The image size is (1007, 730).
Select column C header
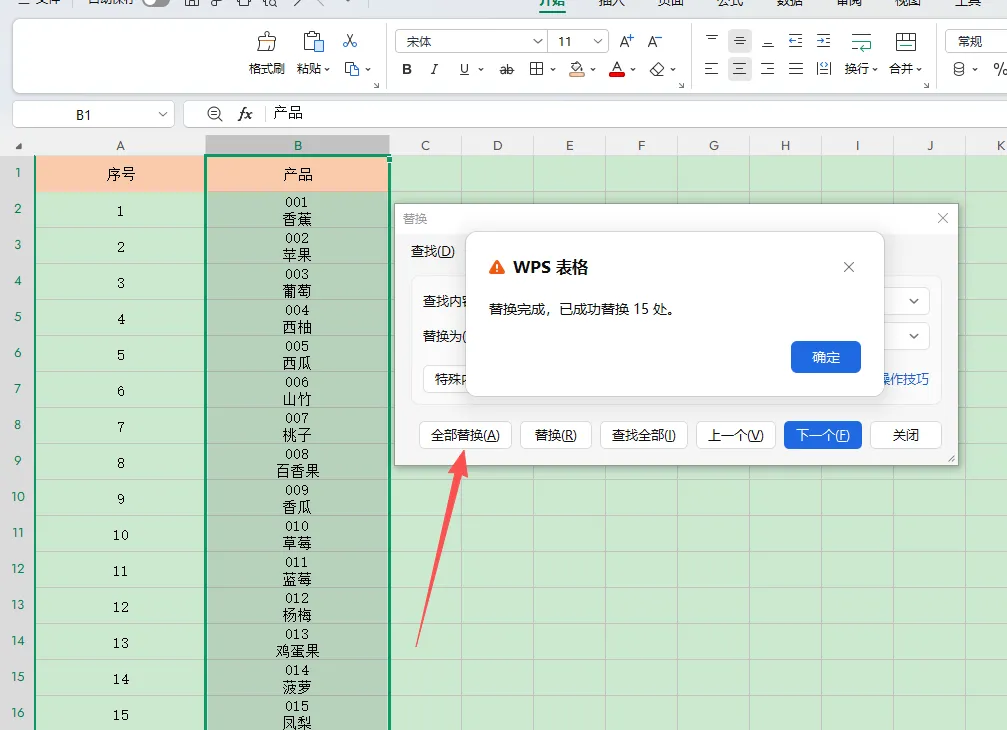(x=425, y=146)
